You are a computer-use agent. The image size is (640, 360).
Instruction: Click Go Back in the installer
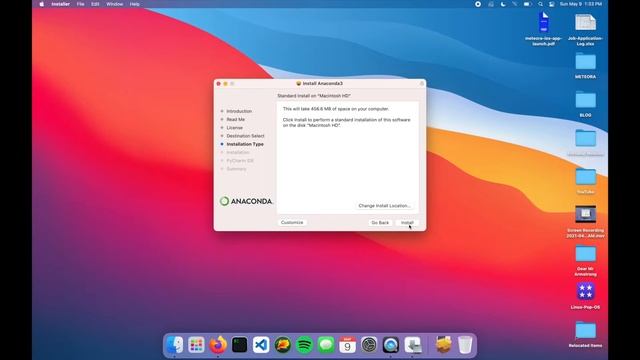[380, 222]
